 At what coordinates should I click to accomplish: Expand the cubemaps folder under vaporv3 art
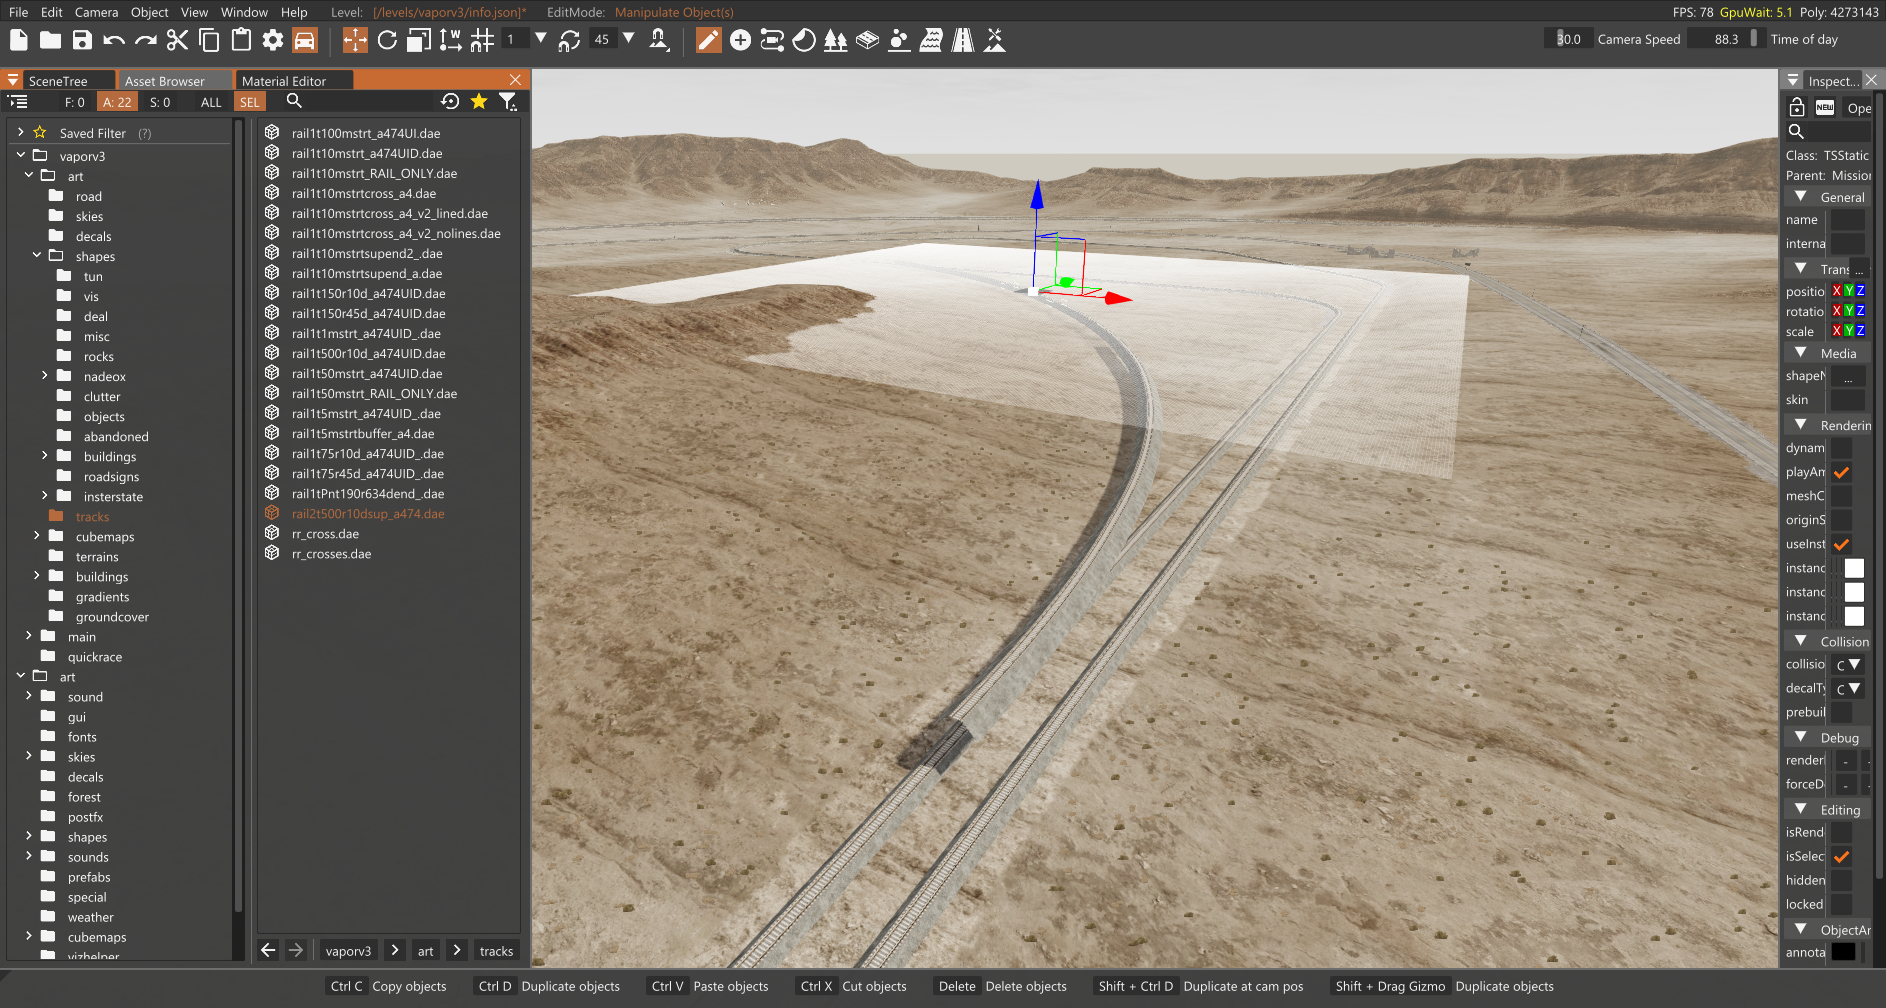coord(36,536)
